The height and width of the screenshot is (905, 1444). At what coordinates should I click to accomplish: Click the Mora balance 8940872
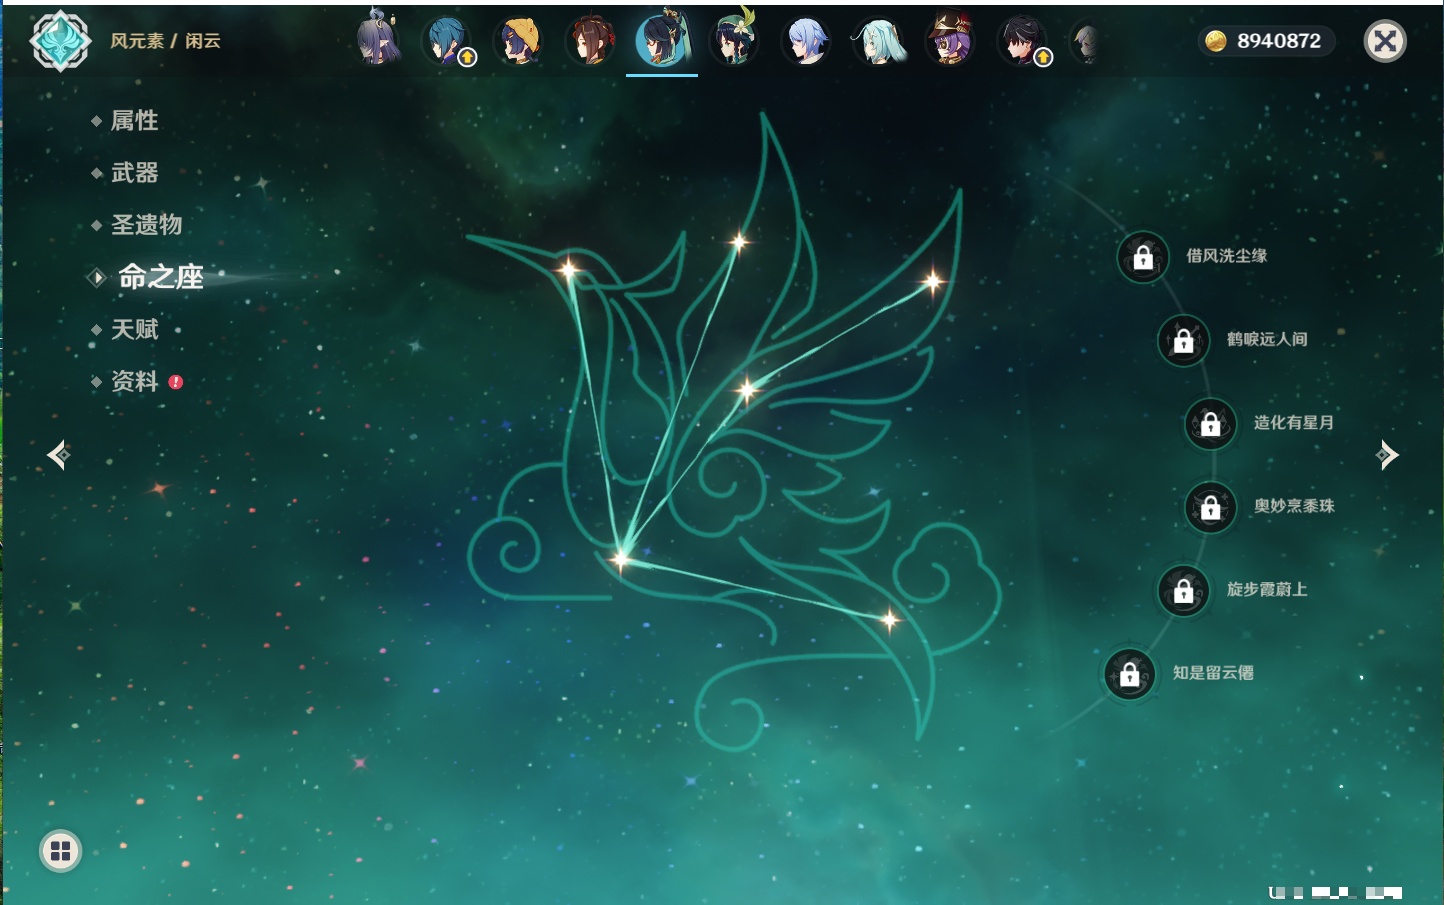[x=1266, y=41]
